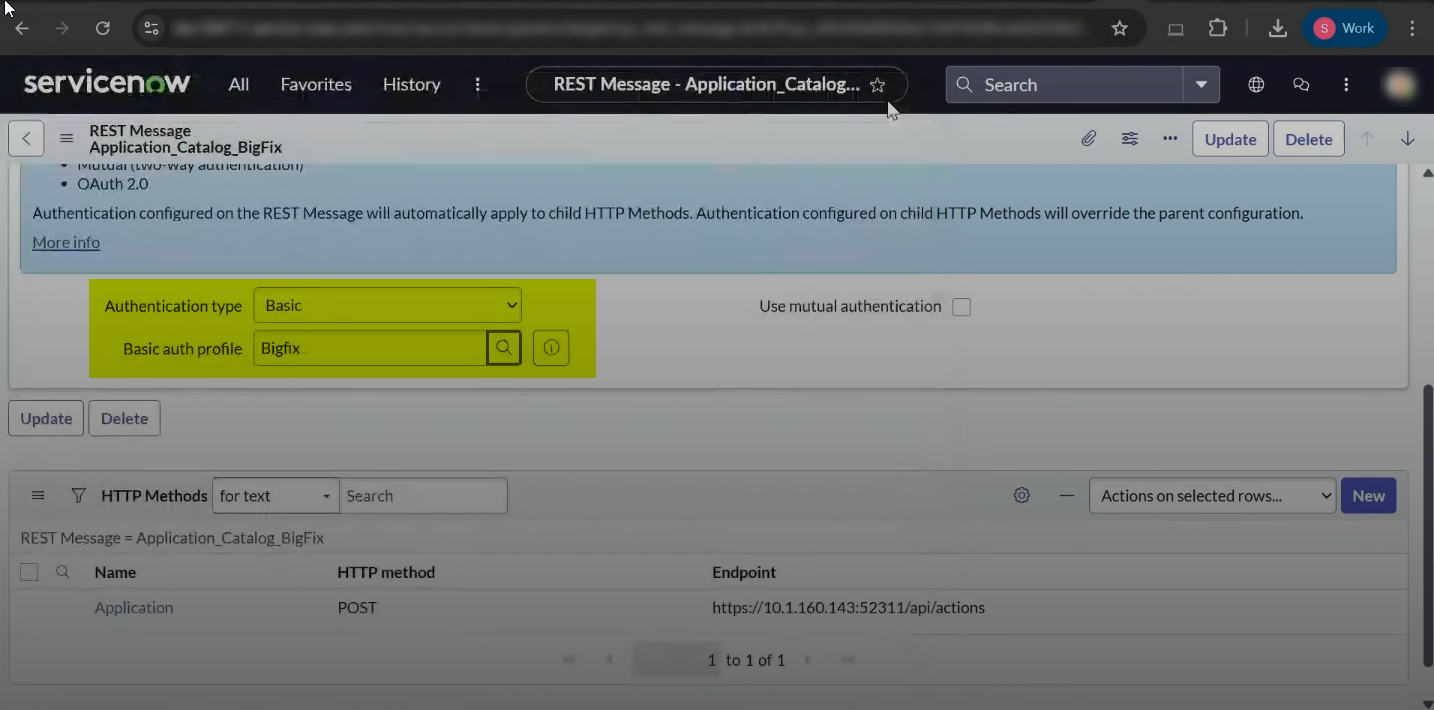Viewport: 1434px width, 710px height.
Task: Open browser extensions puzzle icon
Action: click(1217, 28)
